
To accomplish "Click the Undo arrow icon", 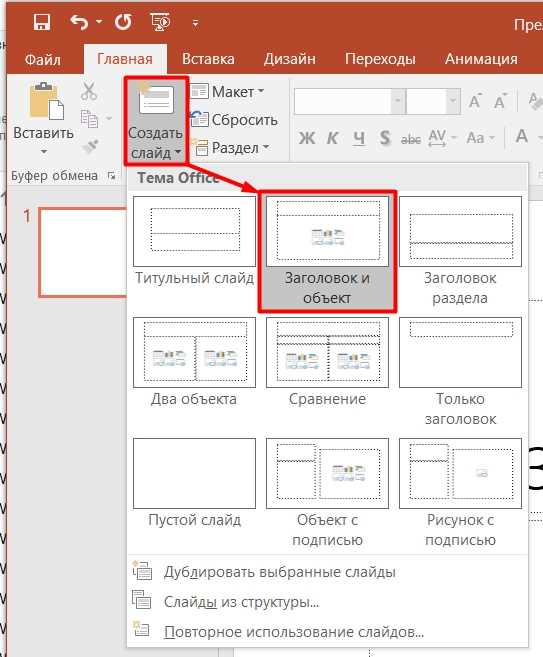I will pos(79,22).
